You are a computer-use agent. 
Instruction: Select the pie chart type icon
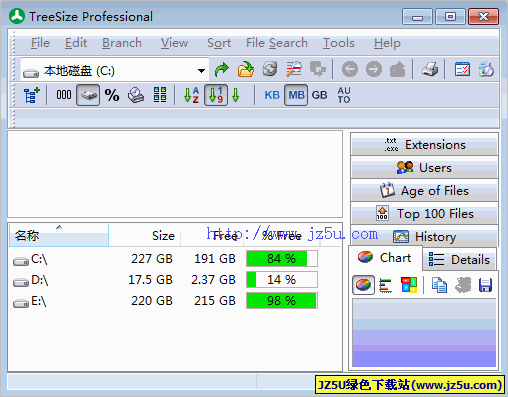pos(363,285)
